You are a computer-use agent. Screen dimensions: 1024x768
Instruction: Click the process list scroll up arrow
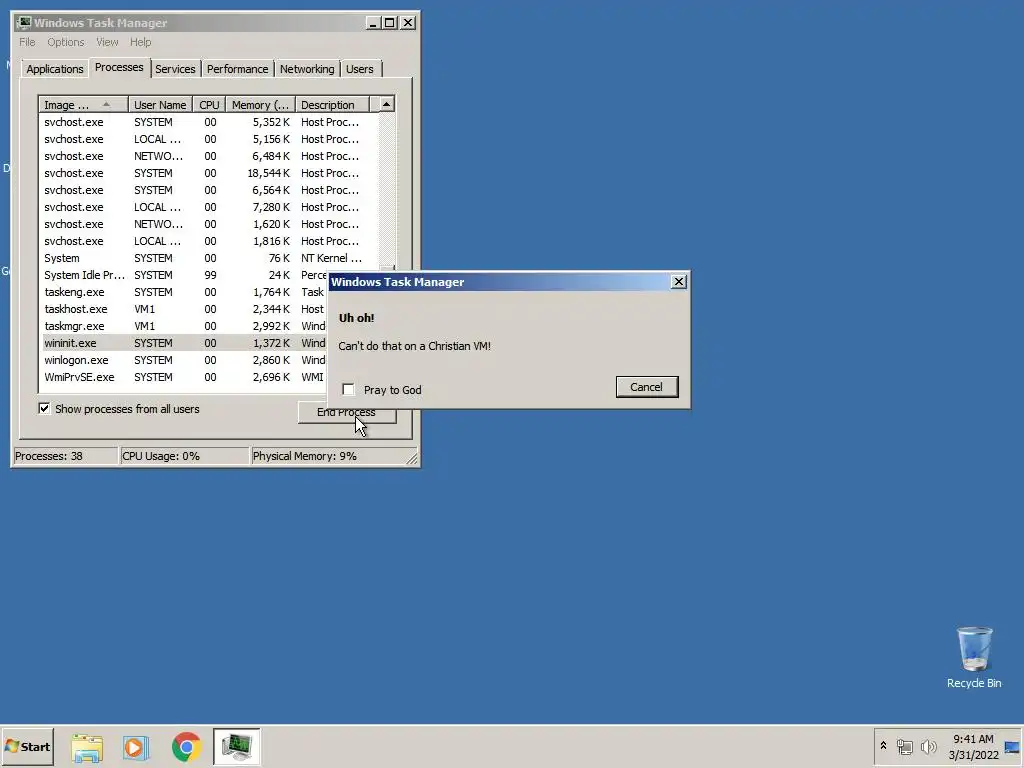(387, 104)
